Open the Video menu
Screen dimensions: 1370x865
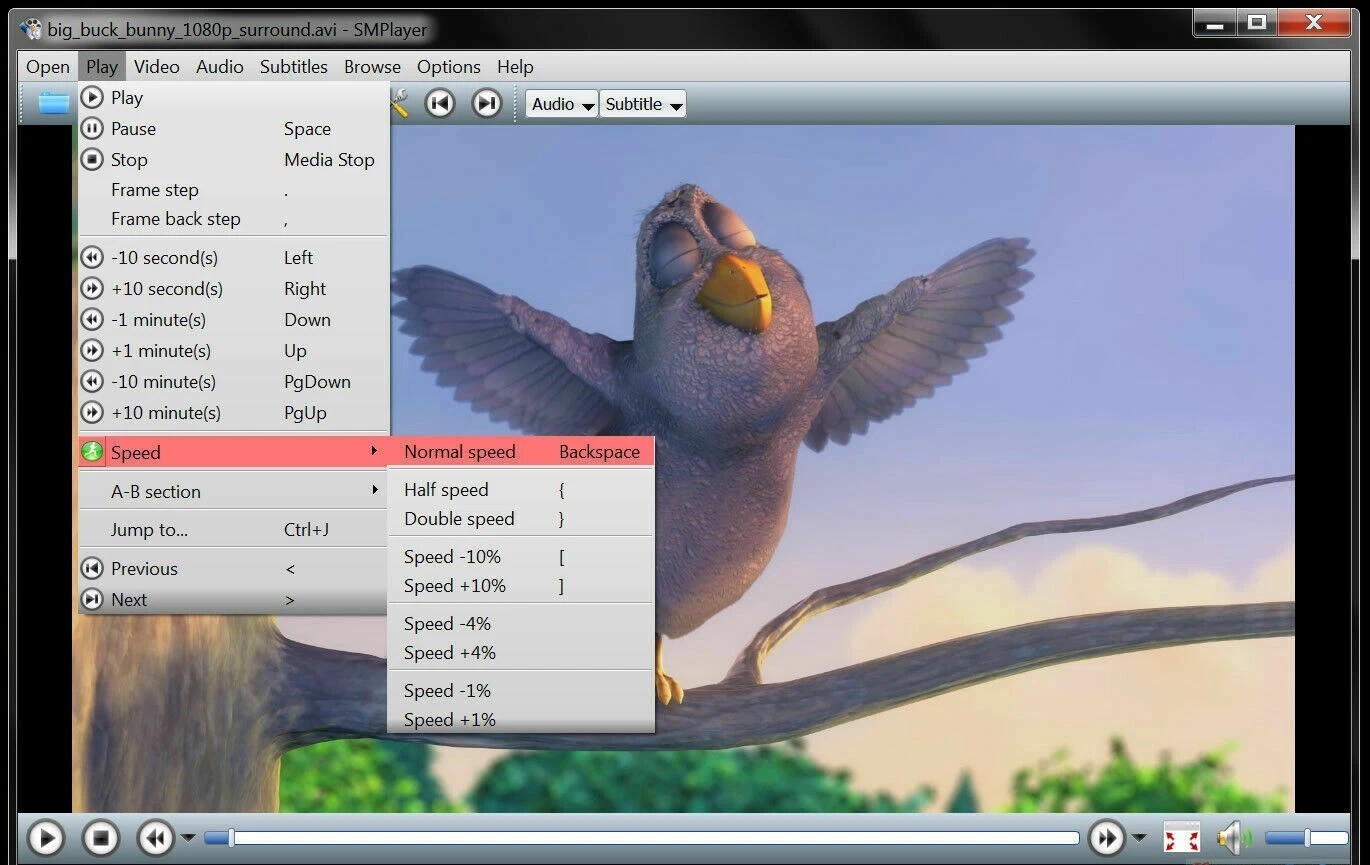[x=157, y=67]
